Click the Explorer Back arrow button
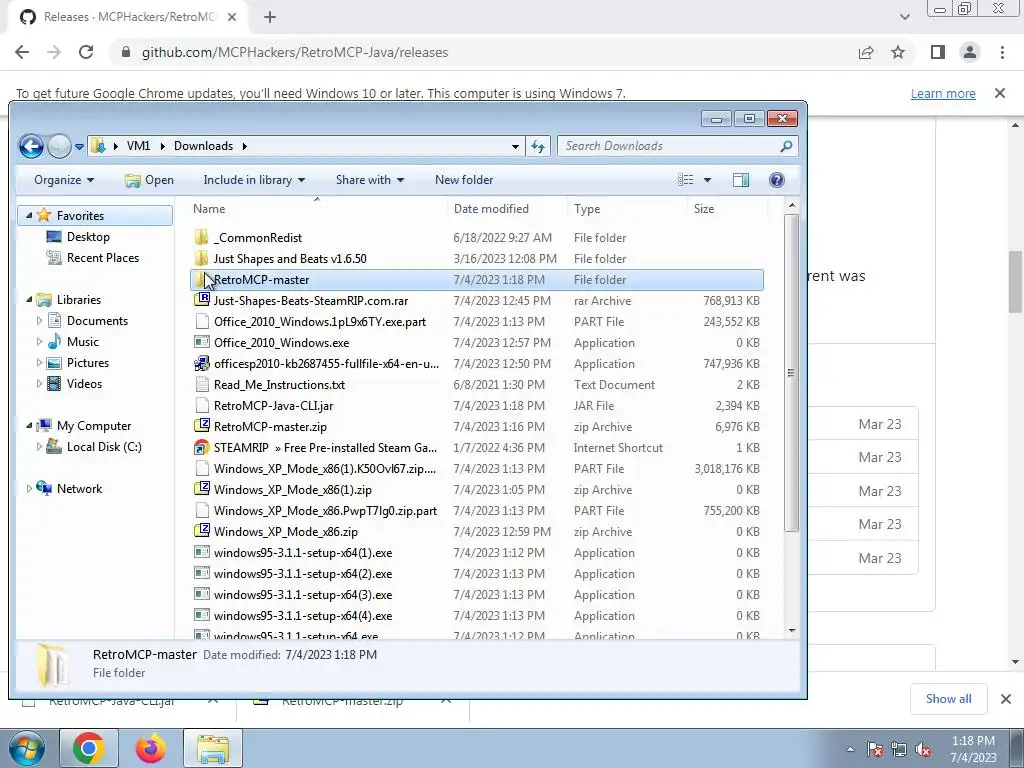The width and height of the screenshot is (1024, 768). pos(31,146)
